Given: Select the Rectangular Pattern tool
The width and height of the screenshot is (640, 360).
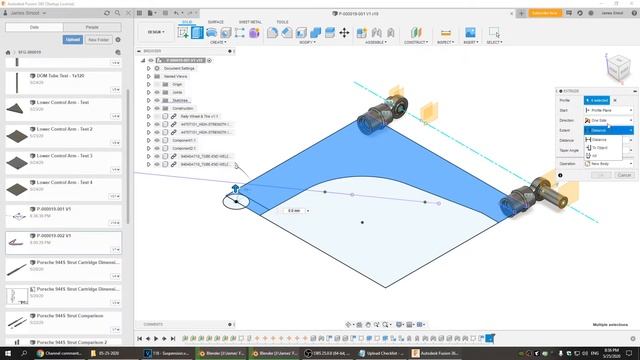Looking at the screenshot, I should pyautogui.click(x=240, y=32).
